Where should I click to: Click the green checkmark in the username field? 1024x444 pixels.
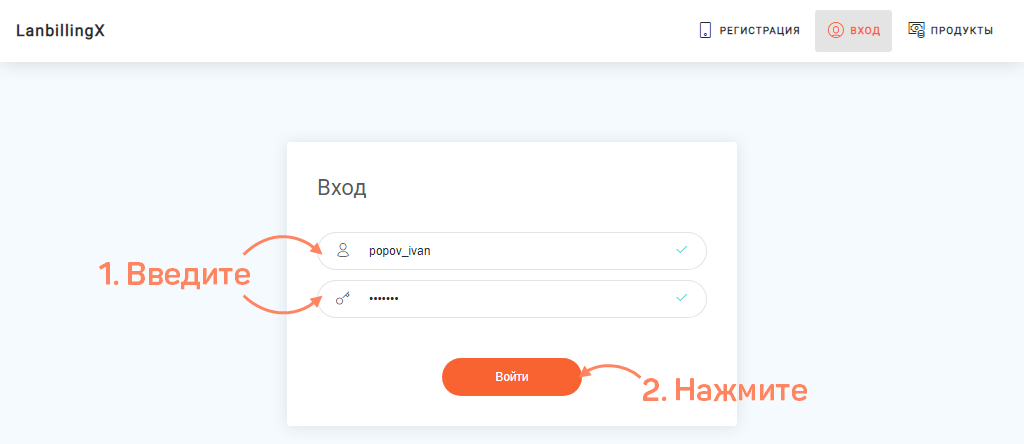click(x=682, y=249)
